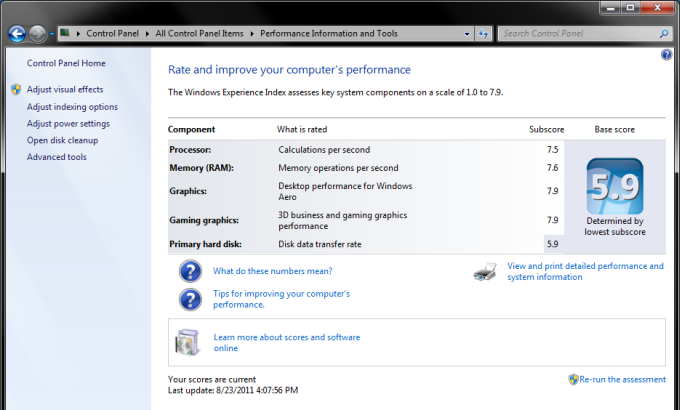Click shield icon beside Re-run the assessment

point(573,380)
